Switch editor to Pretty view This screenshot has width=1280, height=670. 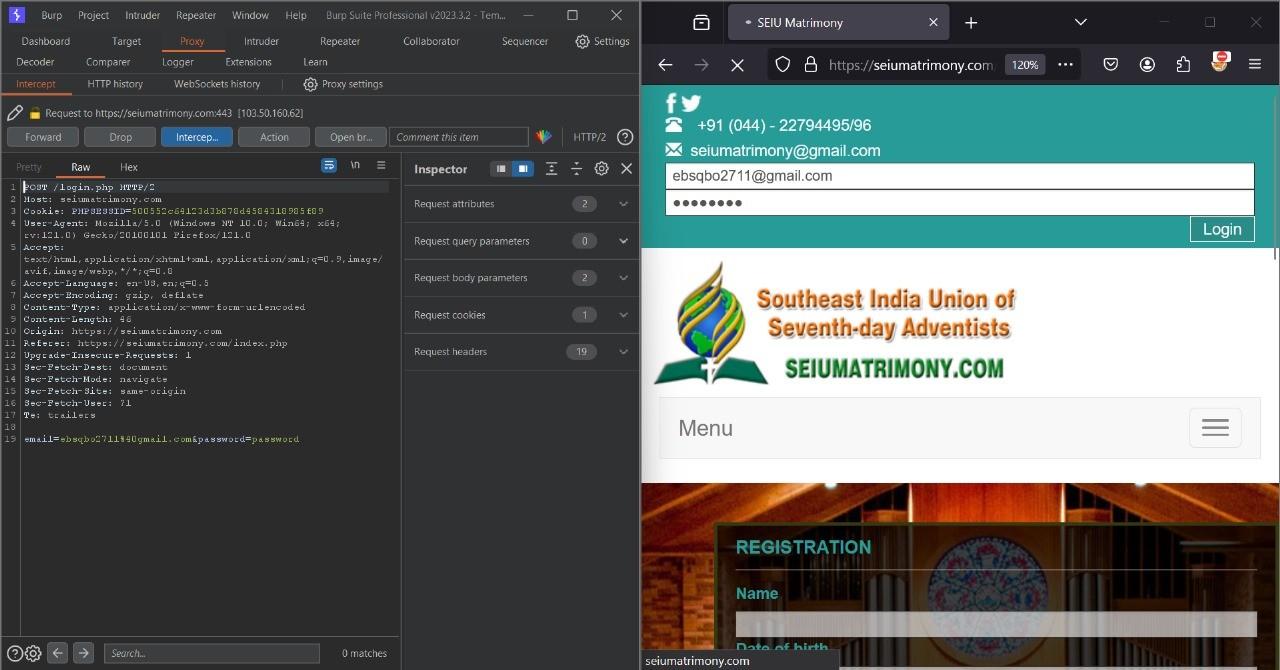tap(29, 167)
